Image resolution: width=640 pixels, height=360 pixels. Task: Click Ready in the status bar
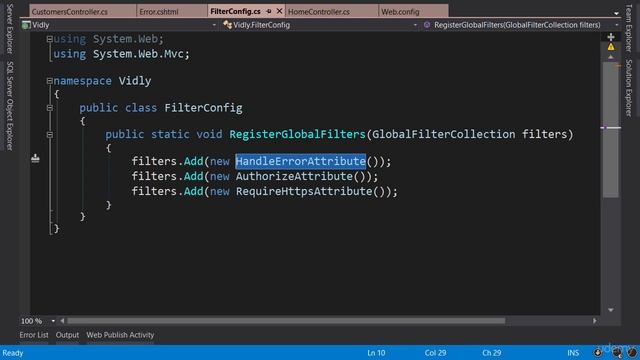[13, 353]
